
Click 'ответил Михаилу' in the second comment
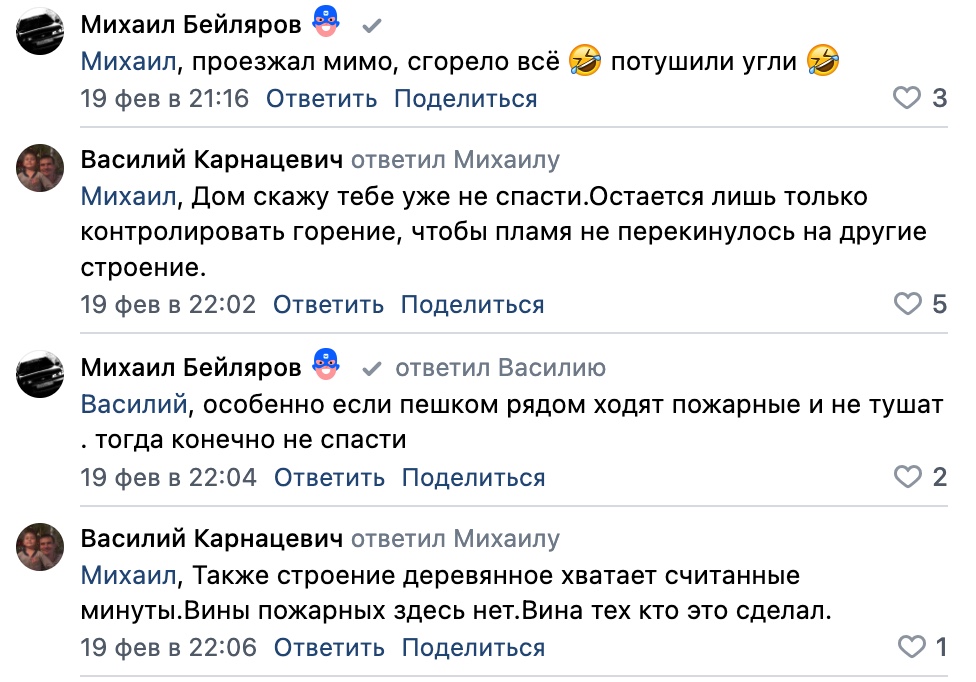coord(456,160)
